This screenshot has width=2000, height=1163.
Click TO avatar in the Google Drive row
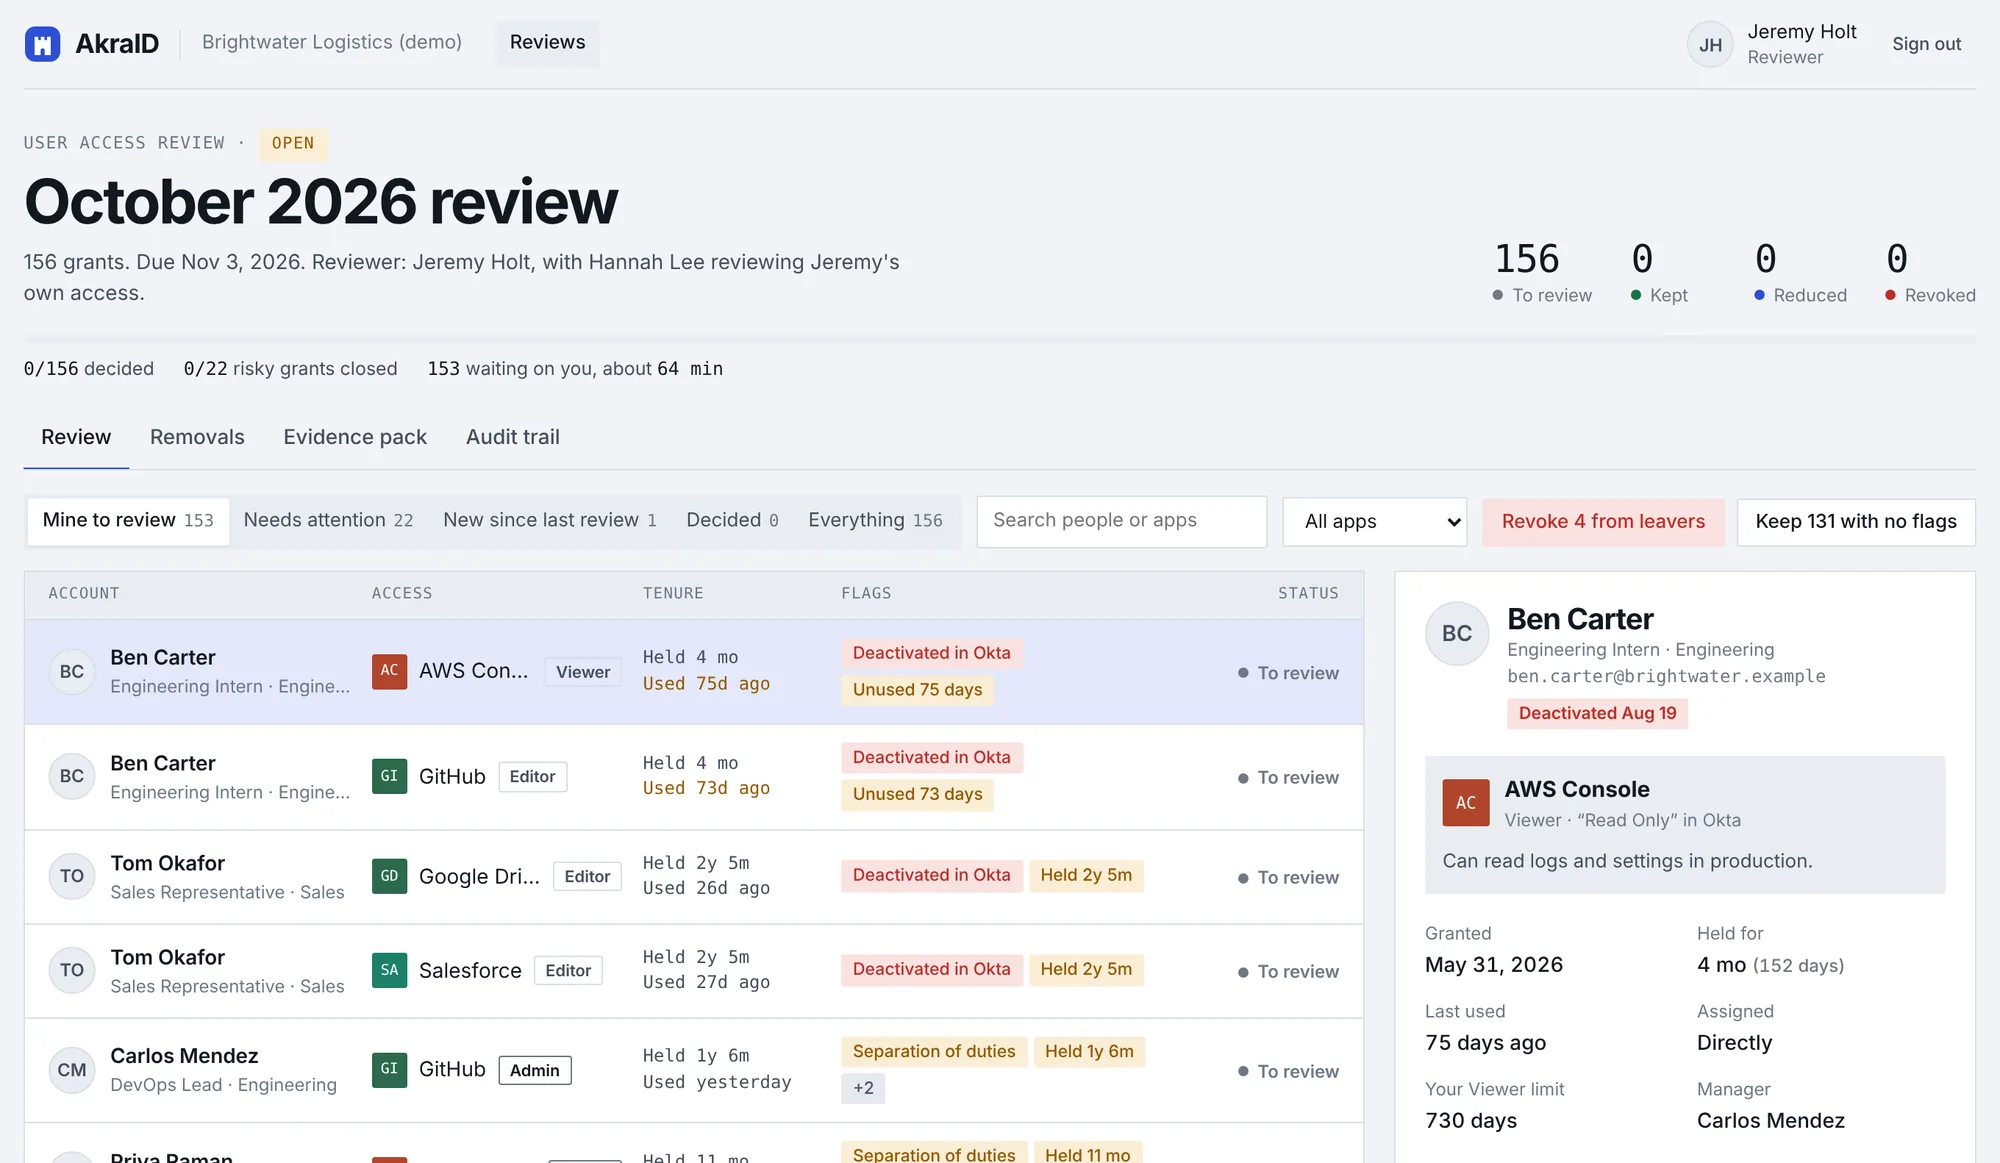72,876
